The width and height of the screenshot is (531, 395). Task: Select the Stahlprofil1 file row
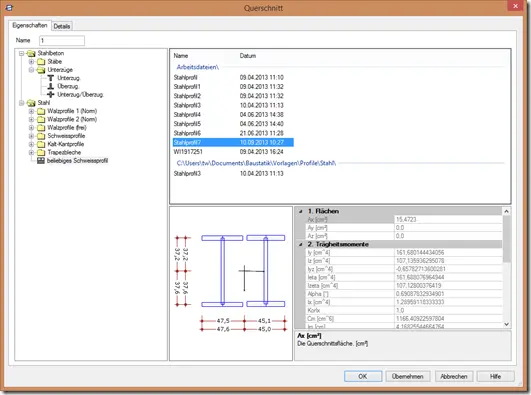pos(233,87)
